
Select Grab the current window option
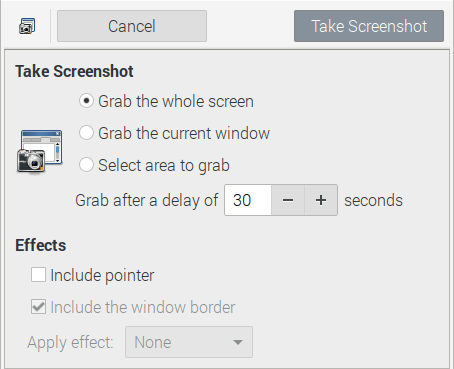tap(86, 133)
